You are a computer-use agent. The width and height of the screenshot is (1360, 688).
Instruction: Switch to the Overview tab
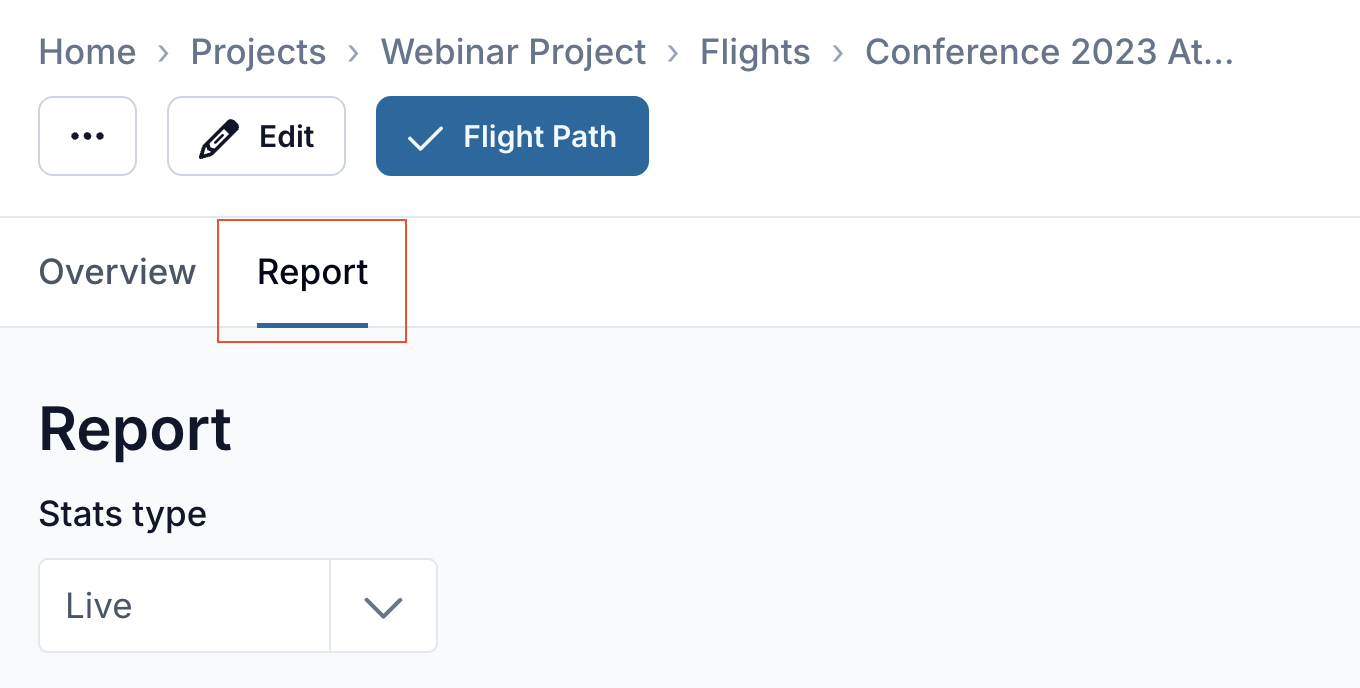tap(117, 272)
